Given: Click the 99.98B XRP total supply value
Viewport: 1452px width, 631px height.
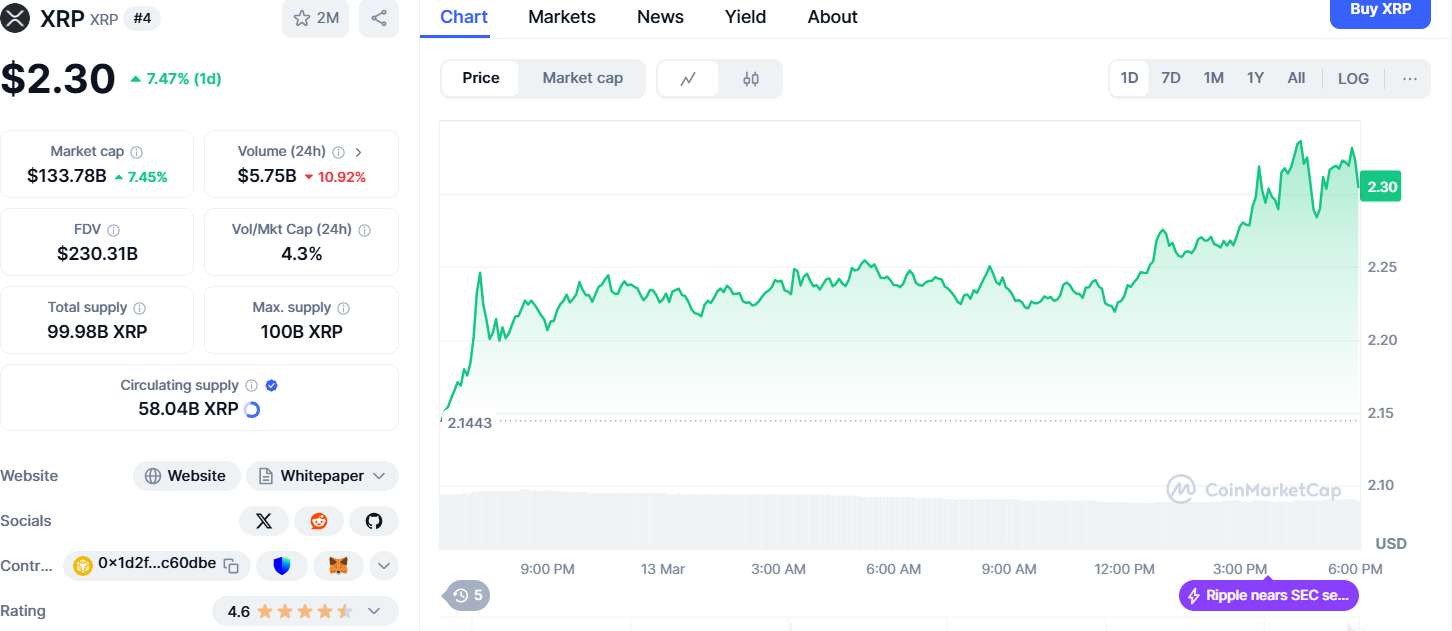Looking at the screenshot, I should tap(97, 332).
